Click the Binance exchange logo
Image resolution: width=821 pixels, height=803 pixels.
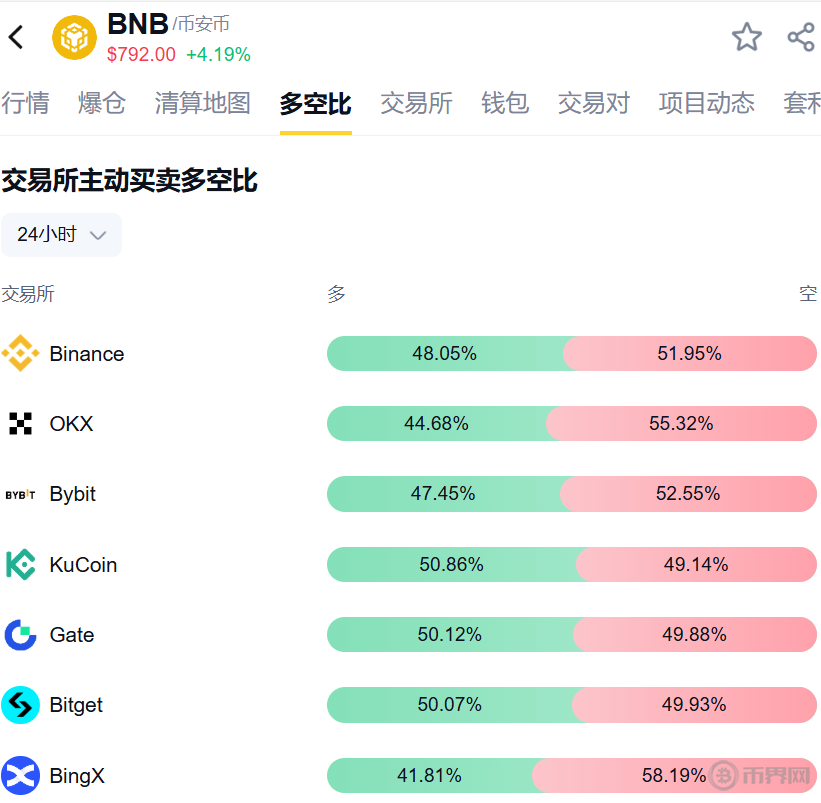(20, 354)
